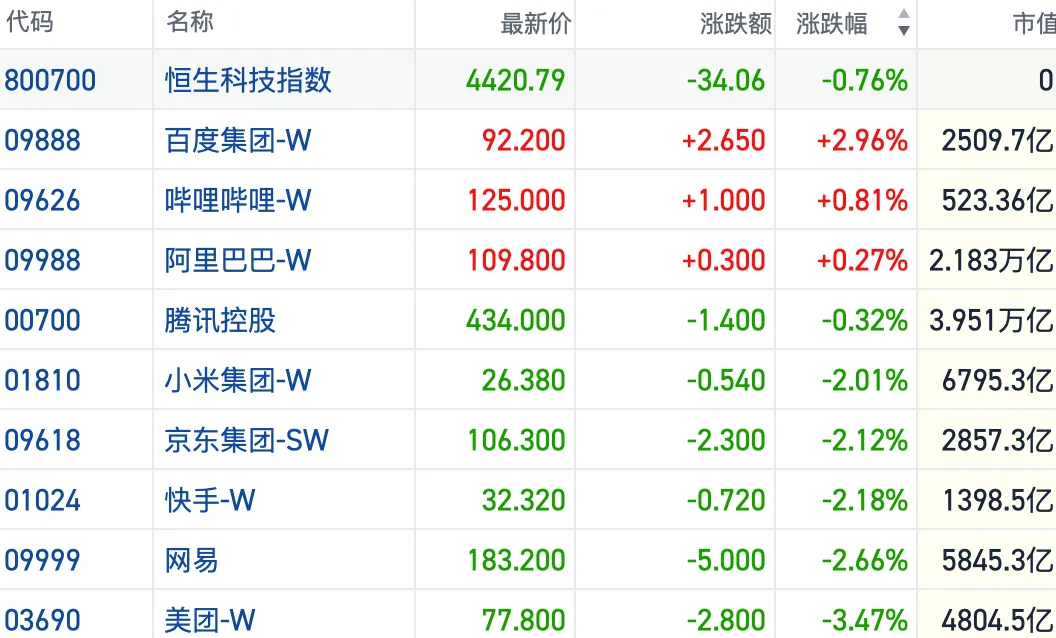
Task: Select the 3.951万亿 market cap cell
Action: click(991, 321)
